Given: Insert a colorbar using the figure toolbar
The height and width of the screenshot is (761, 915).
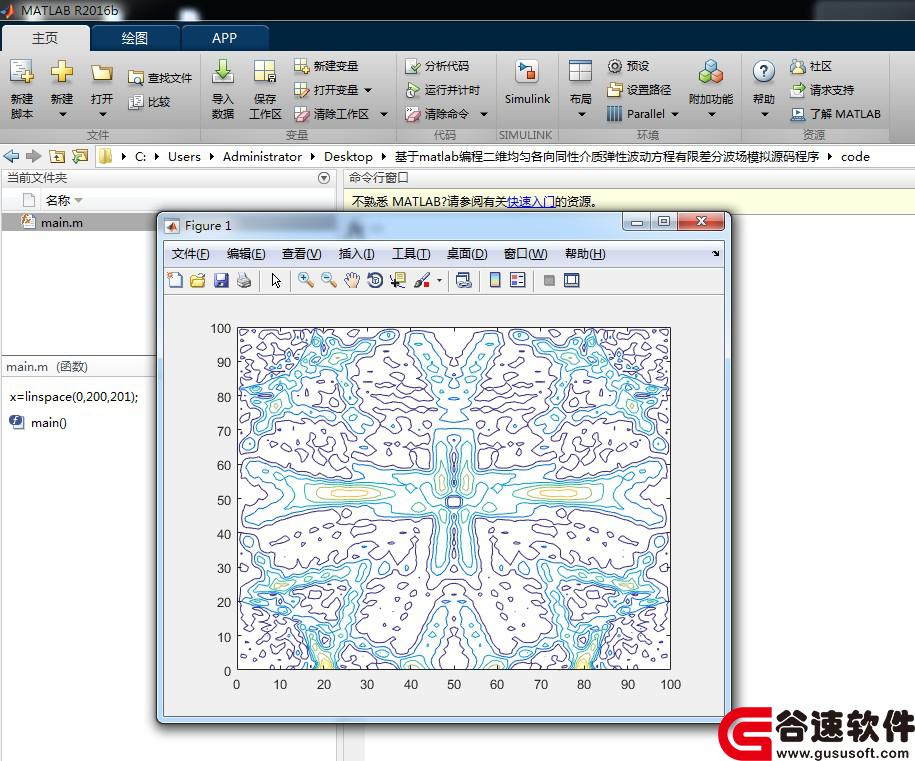Looking at the screenshot, I should coord(495,281).
